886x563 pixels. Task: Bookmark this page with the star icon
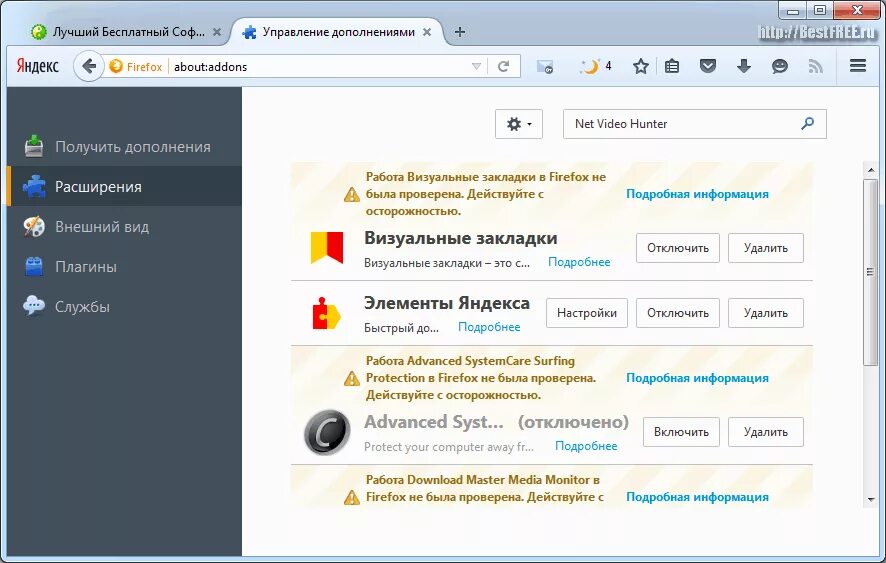[x=640, y=67]
